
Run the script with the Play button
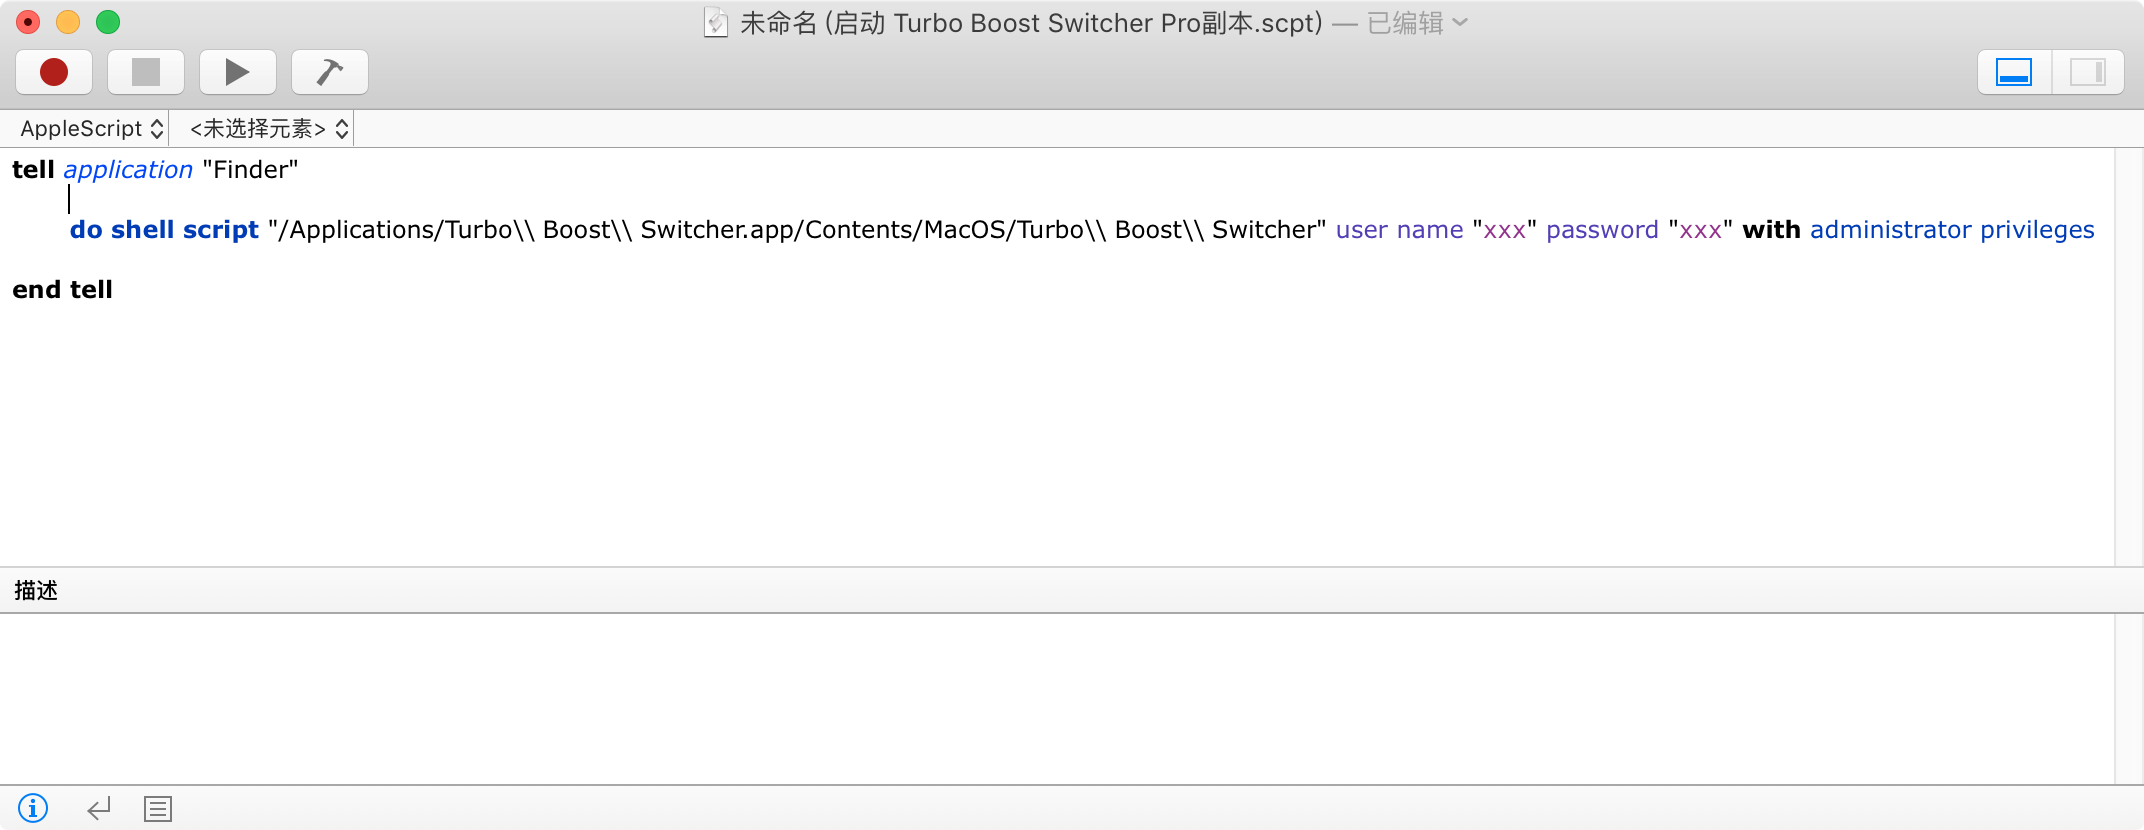coord(238,72)
